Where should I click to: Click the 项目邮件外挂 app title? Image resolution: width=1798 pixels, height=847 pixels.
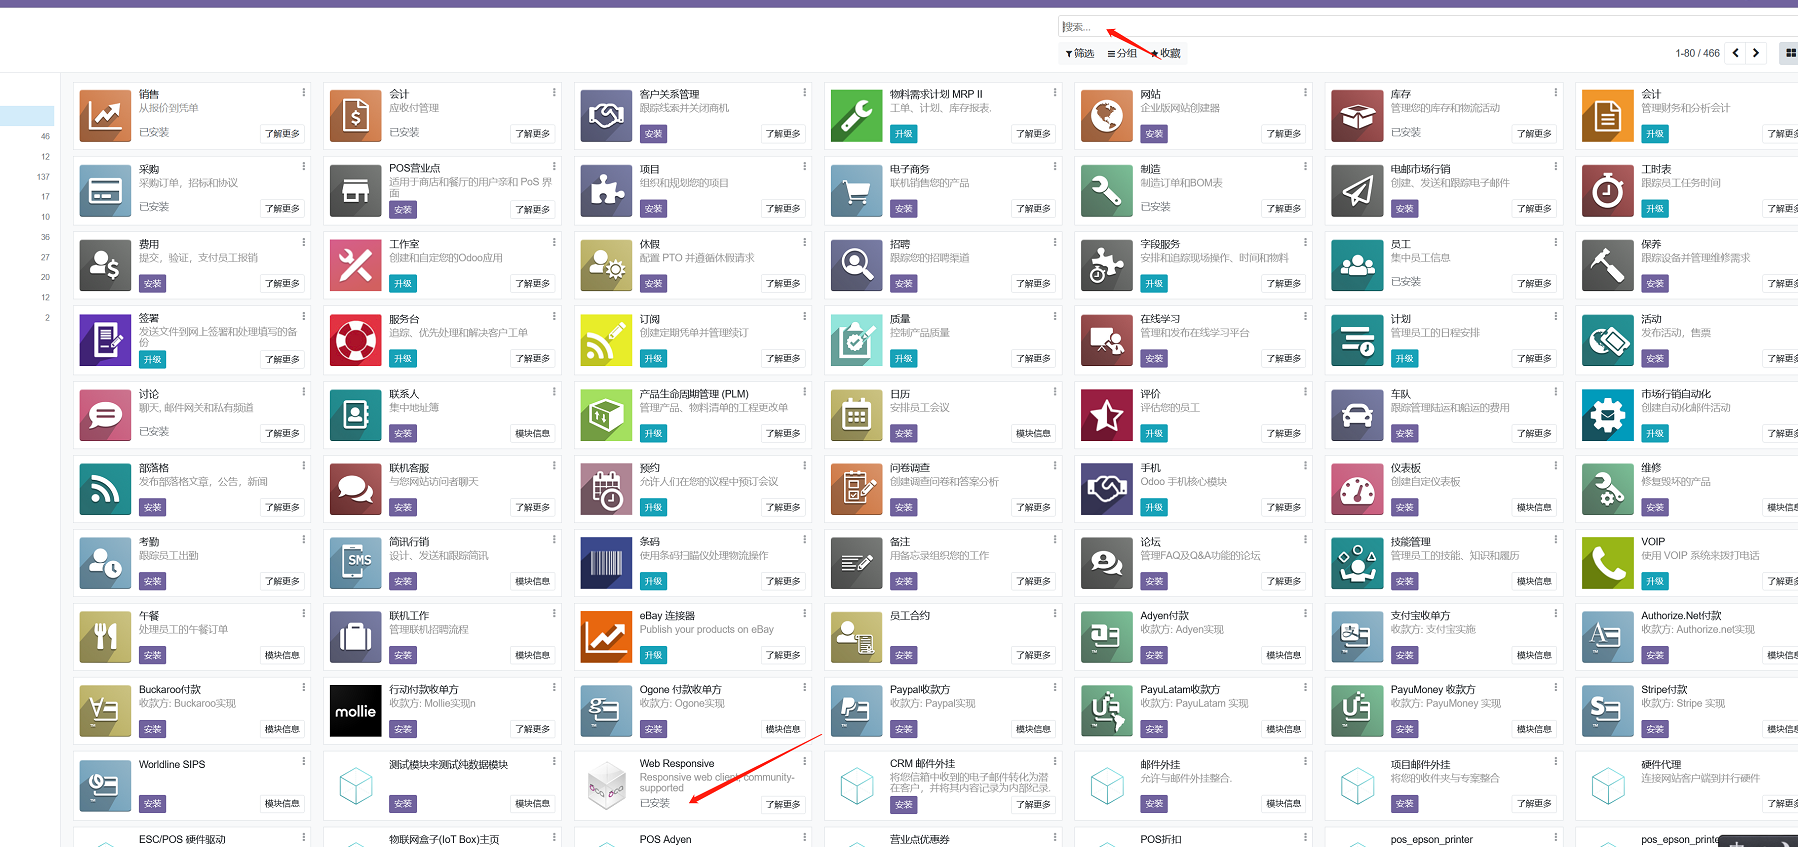(1420, 765)
